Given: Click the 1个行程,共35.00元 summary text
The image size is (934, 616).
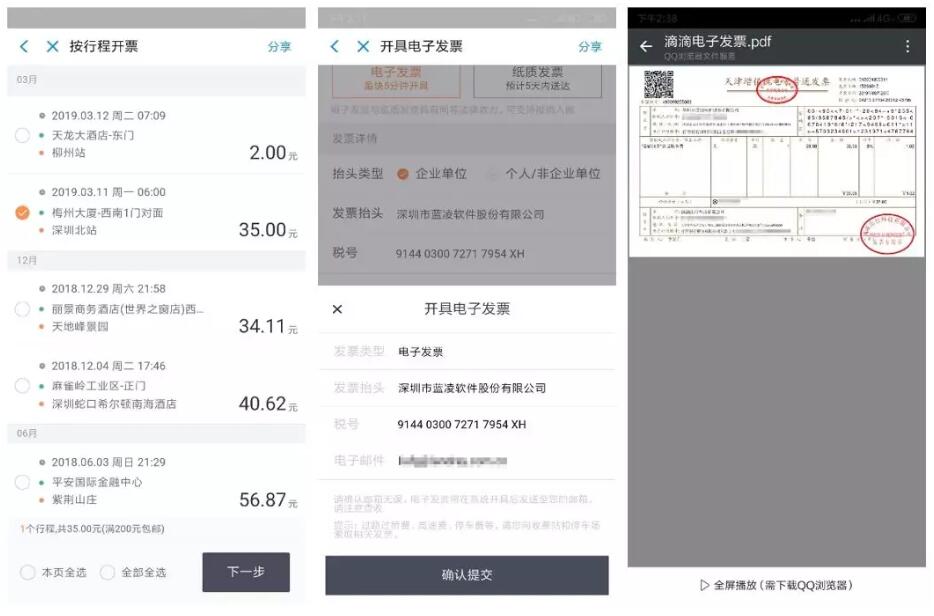Looking at the screenshot, I should [x=92, y=529].
